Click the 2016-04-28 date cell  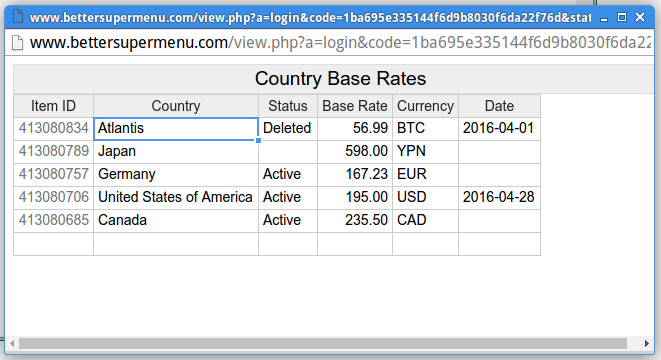[500, 197]
